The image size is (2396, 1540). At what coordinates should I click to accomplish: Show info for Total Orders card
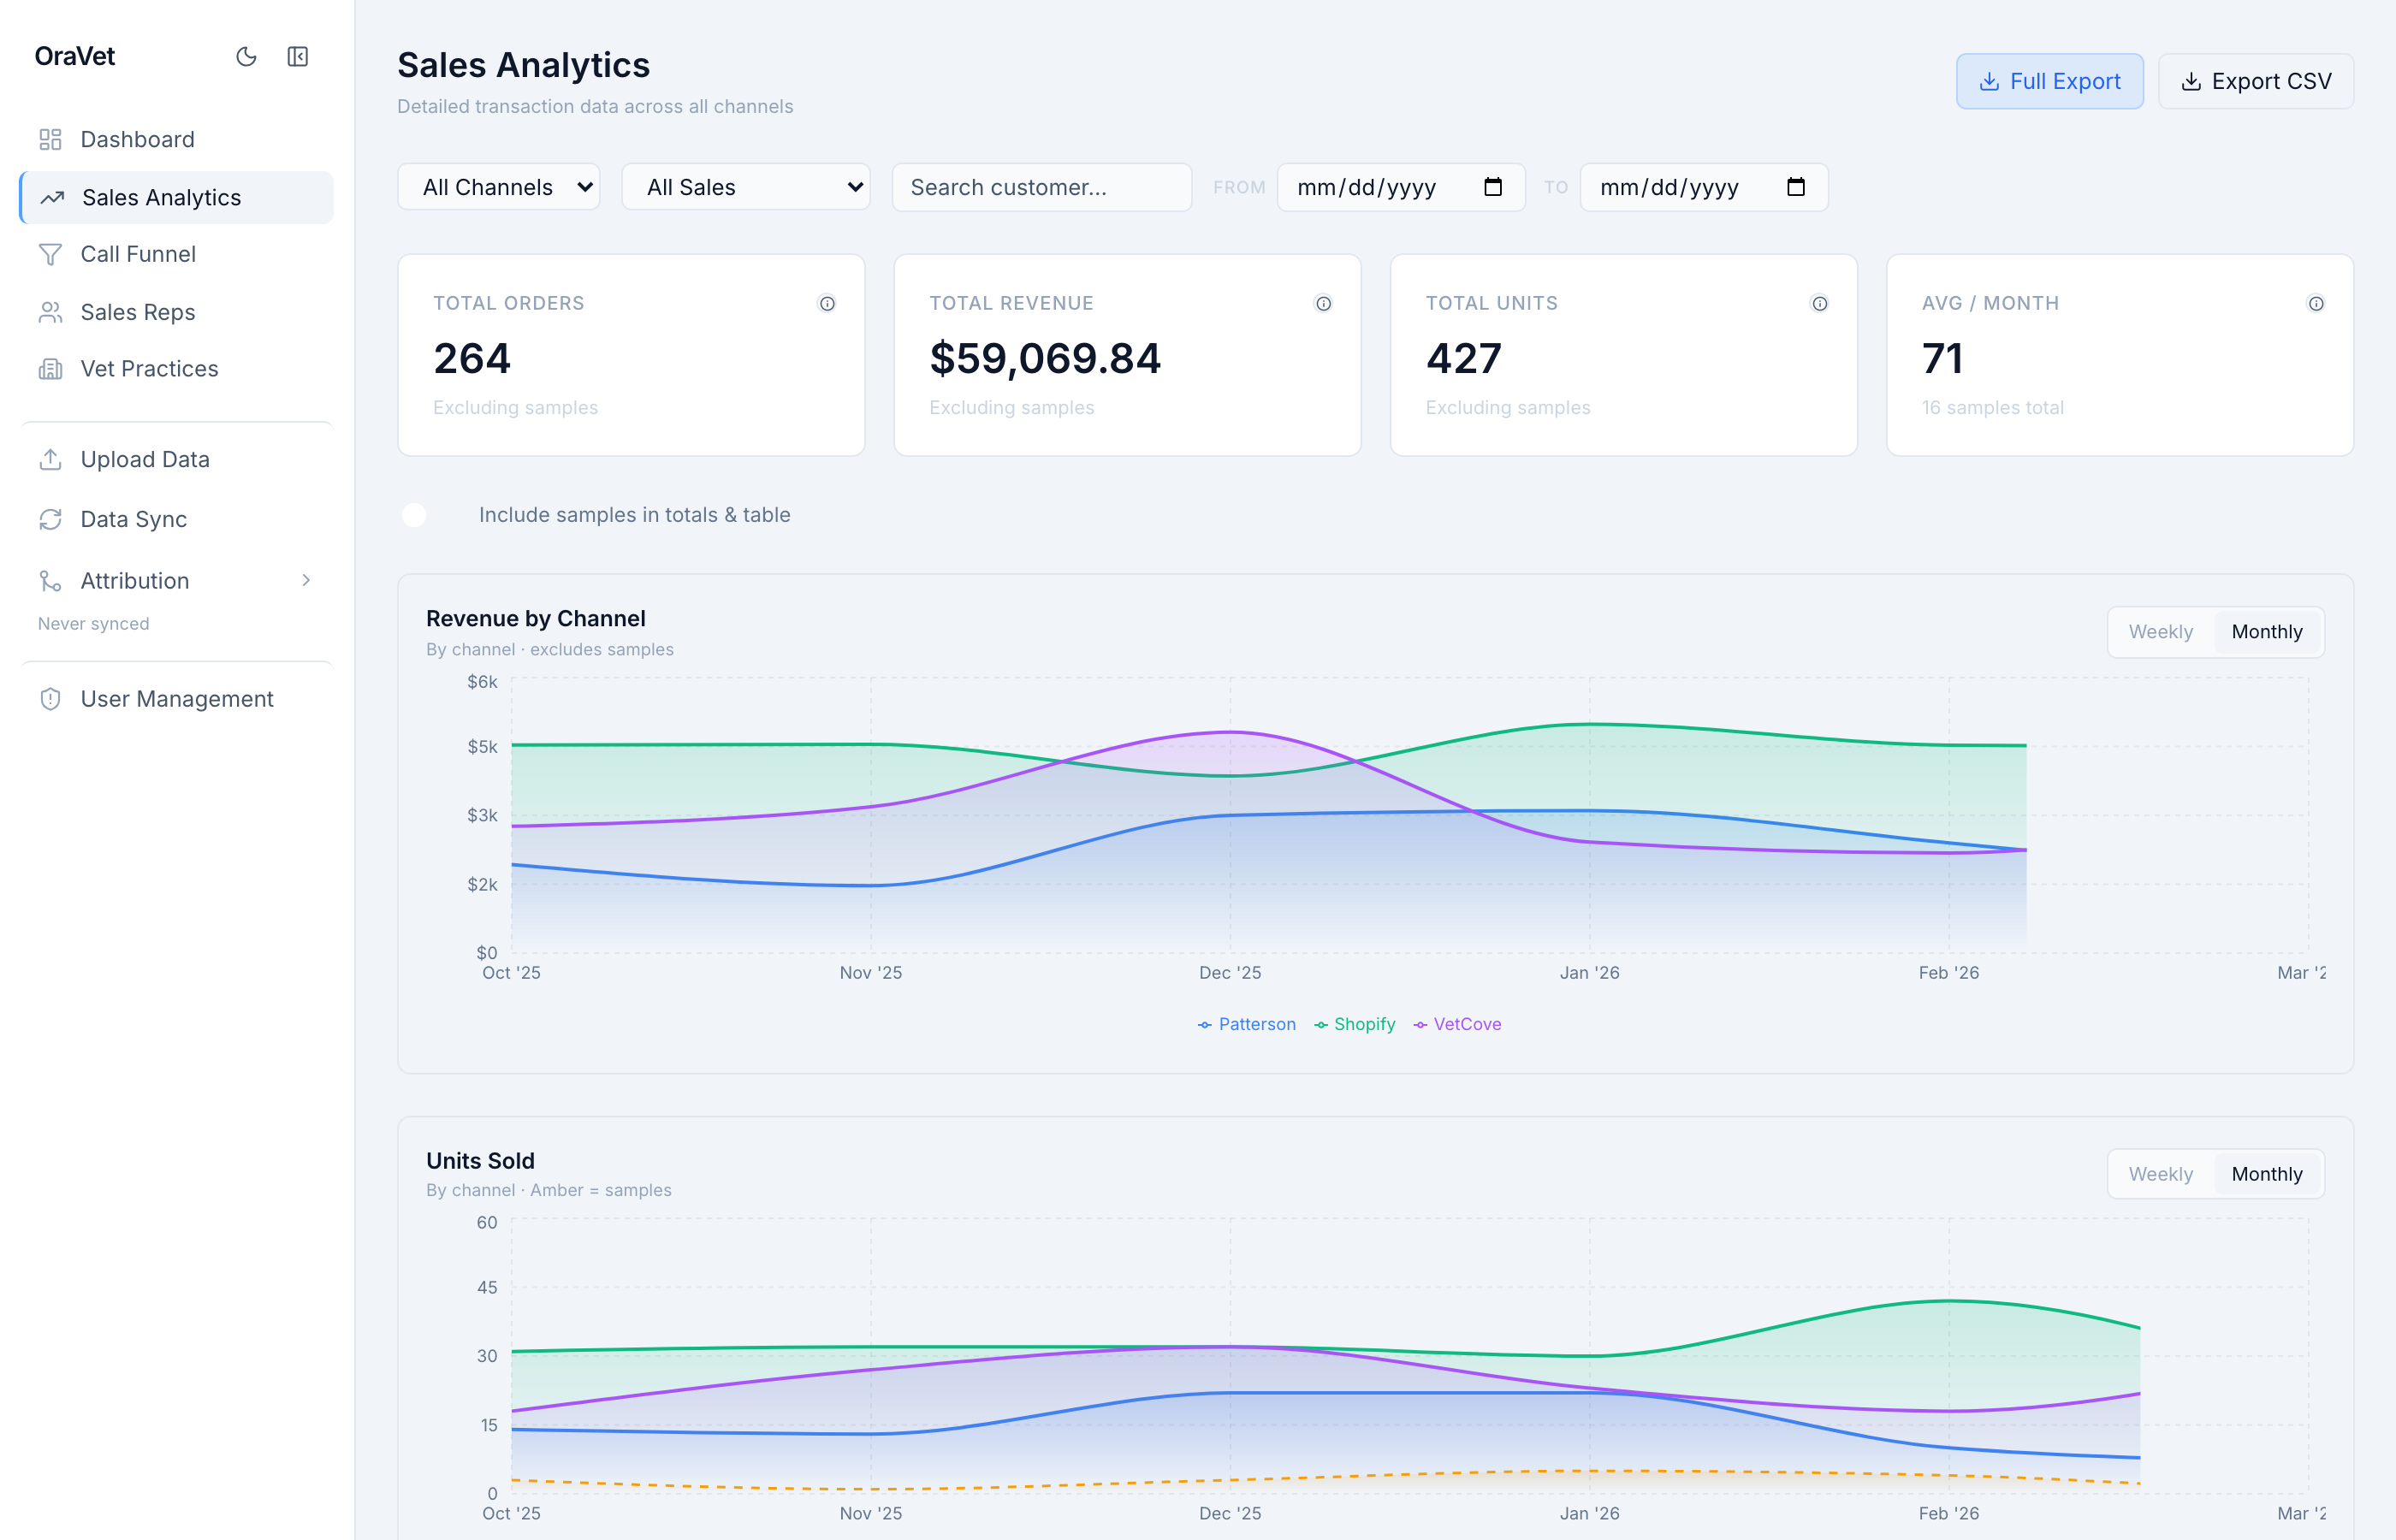(x=827, y=304)
